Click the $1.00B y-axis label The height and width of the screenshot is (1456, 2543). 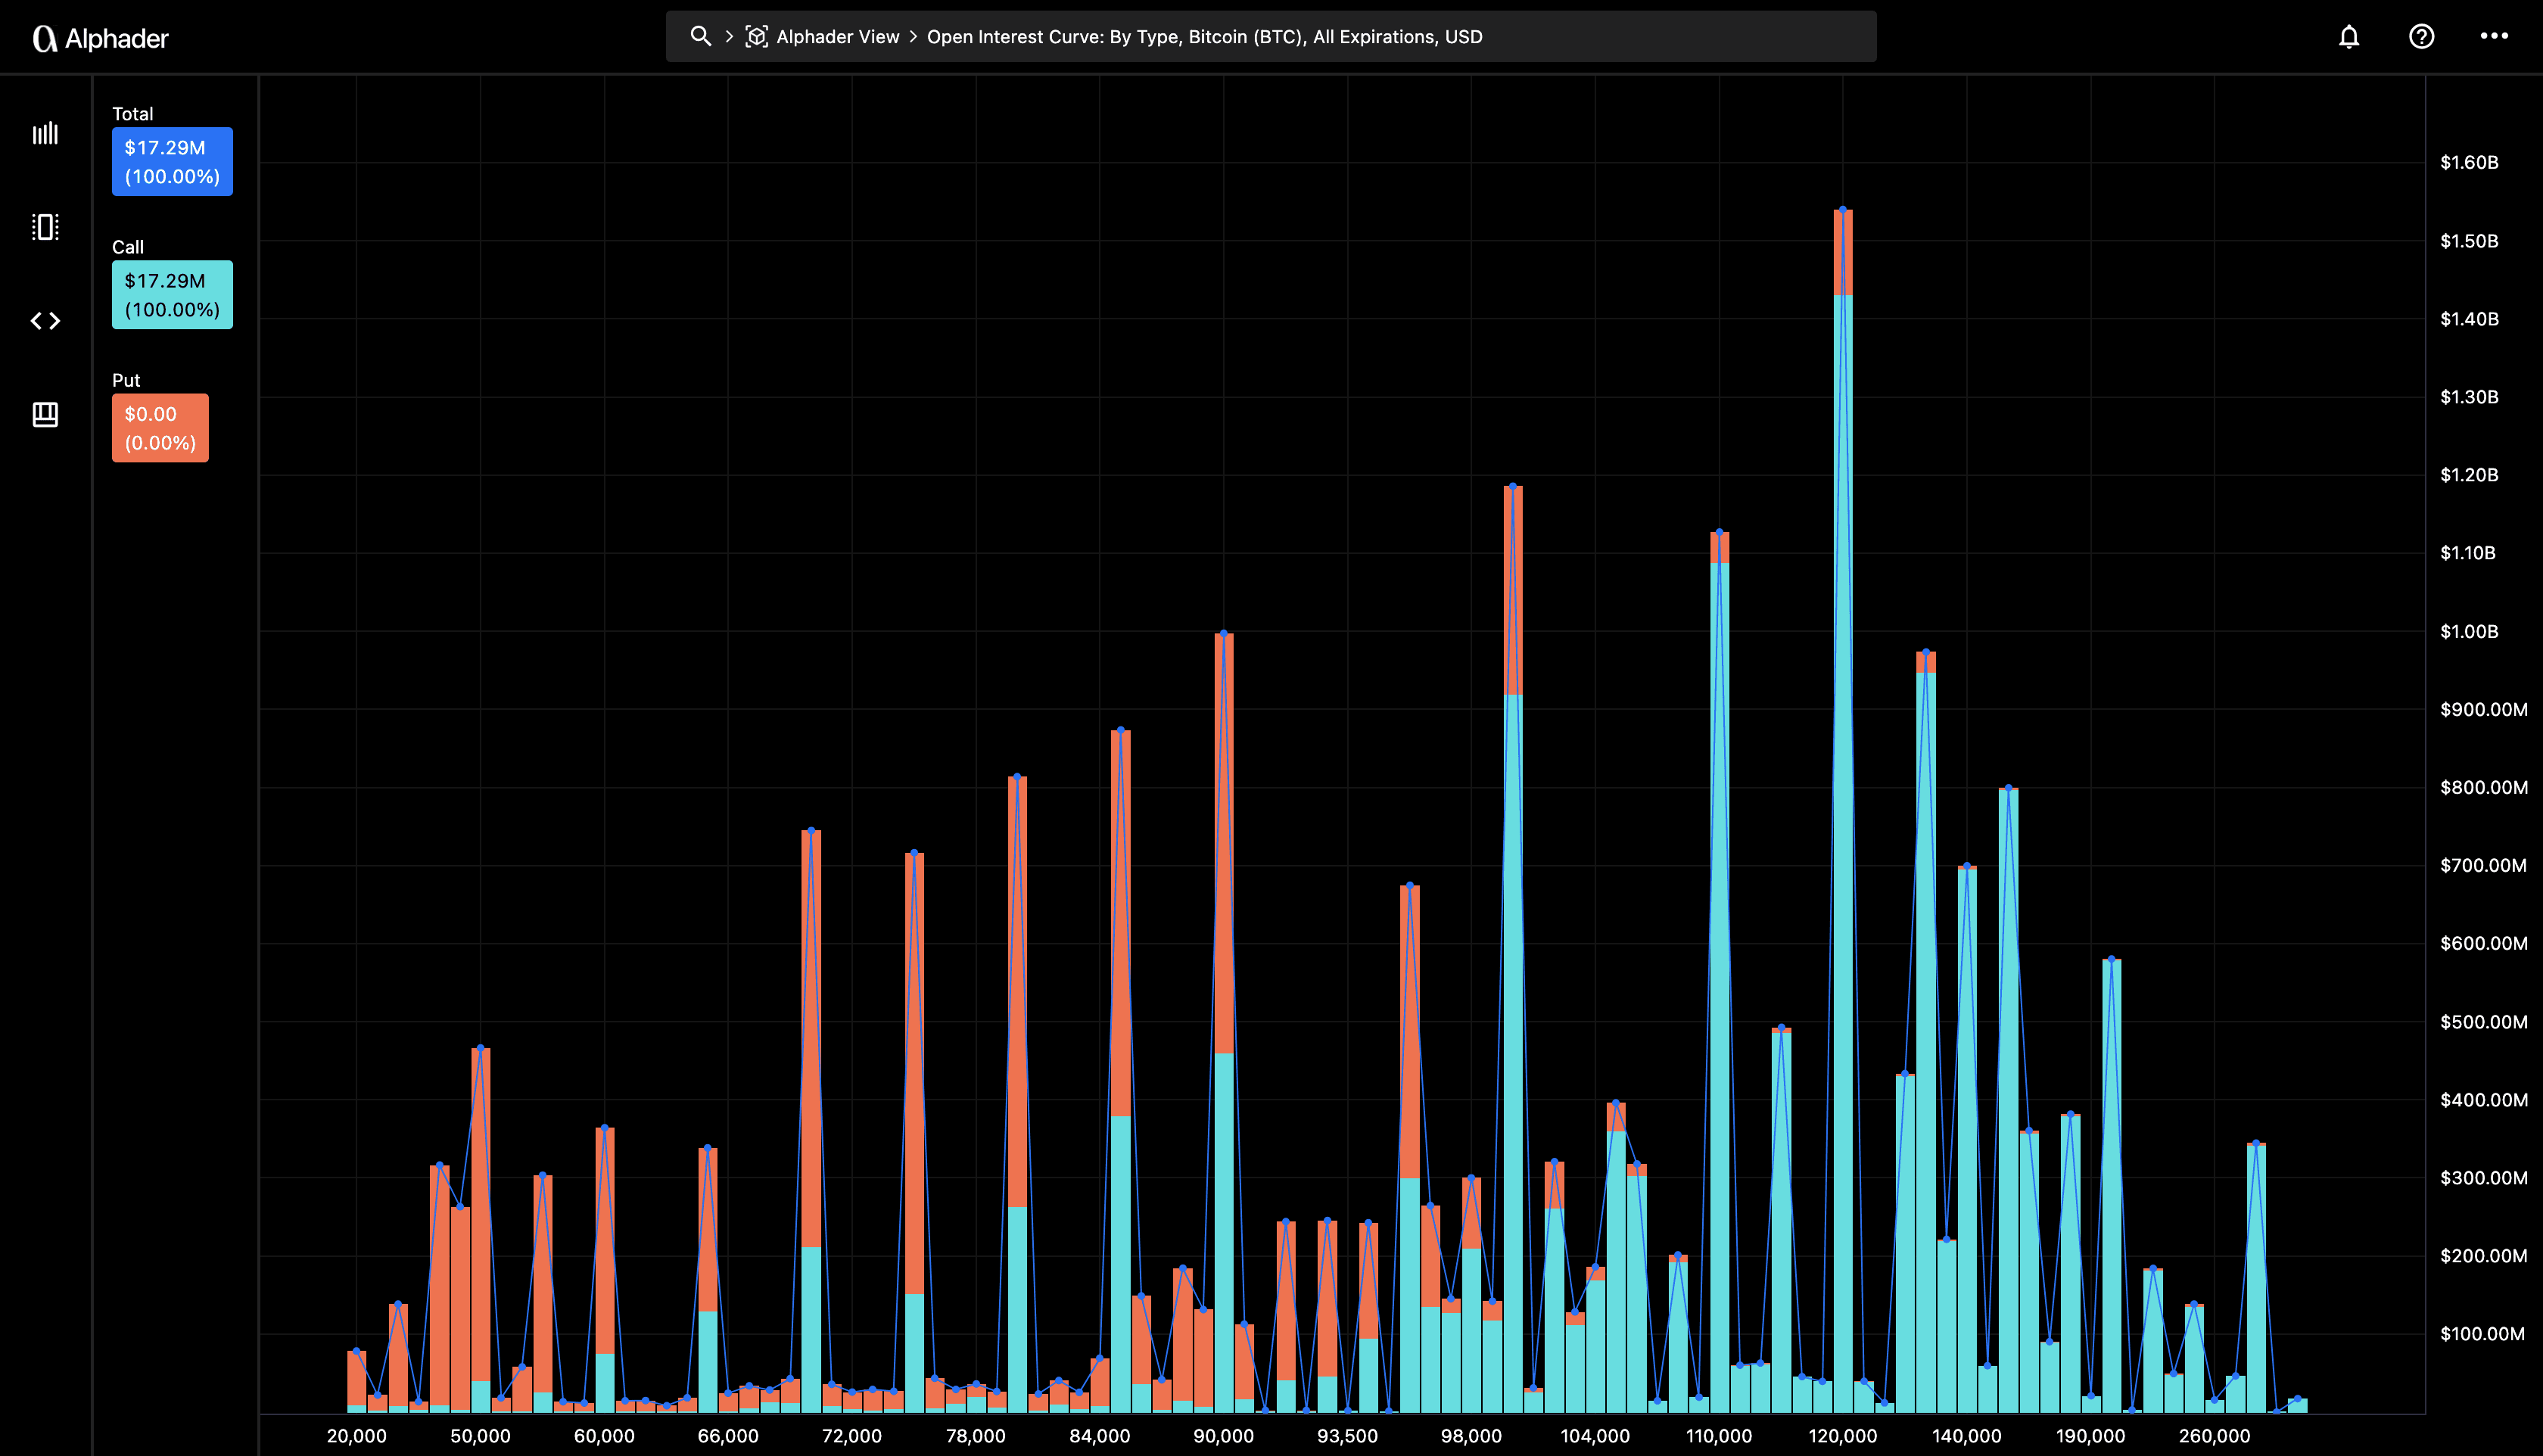point(2469,631)
